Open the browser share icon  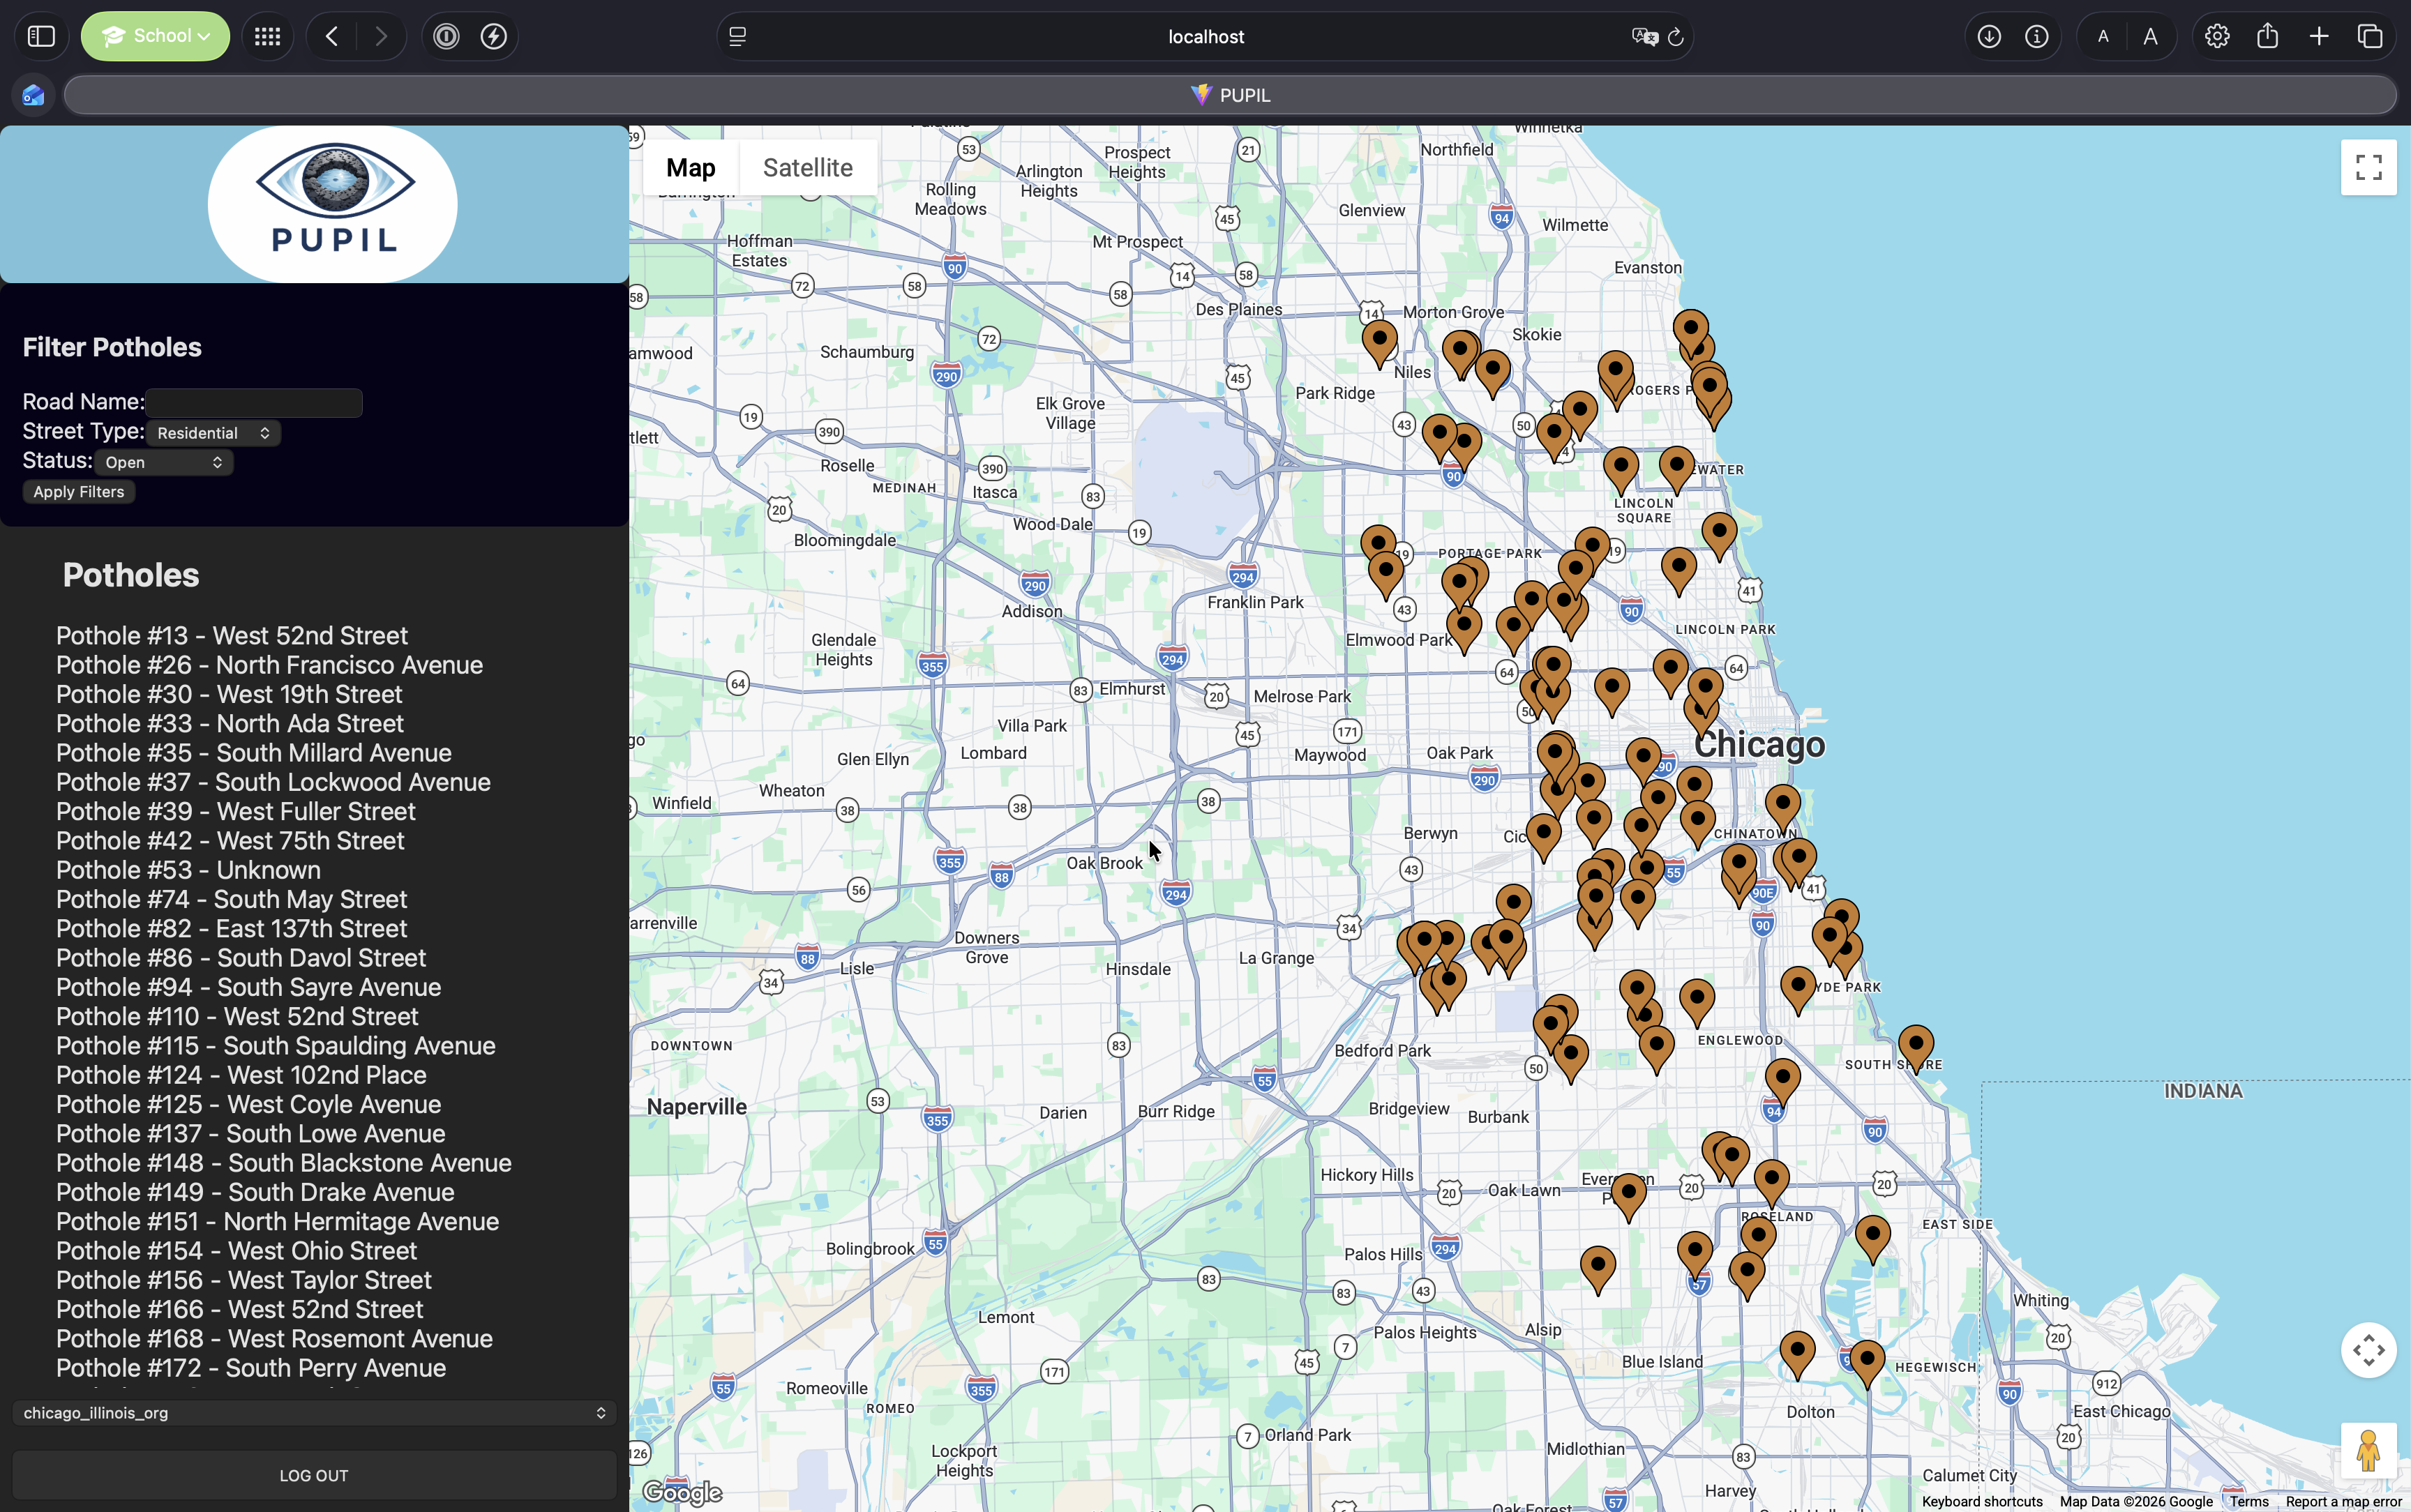[2267, 37]
